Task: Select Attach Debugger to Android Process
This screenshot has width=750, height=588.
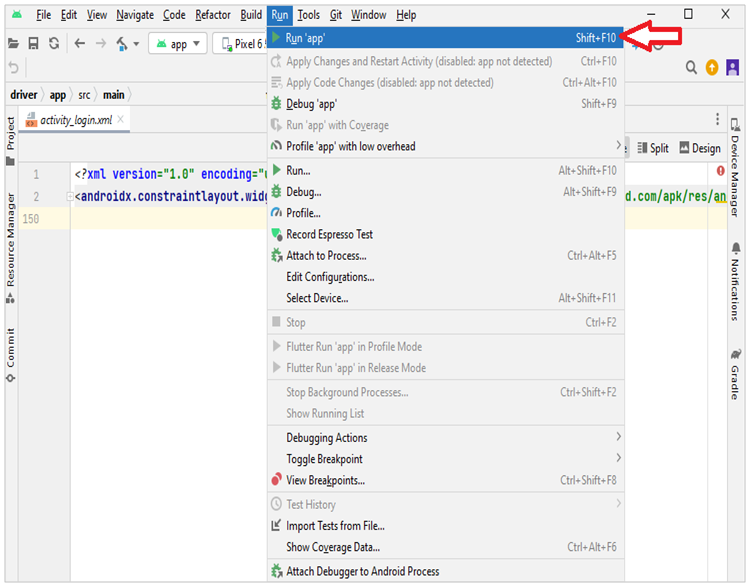Action: click(446, 571)
